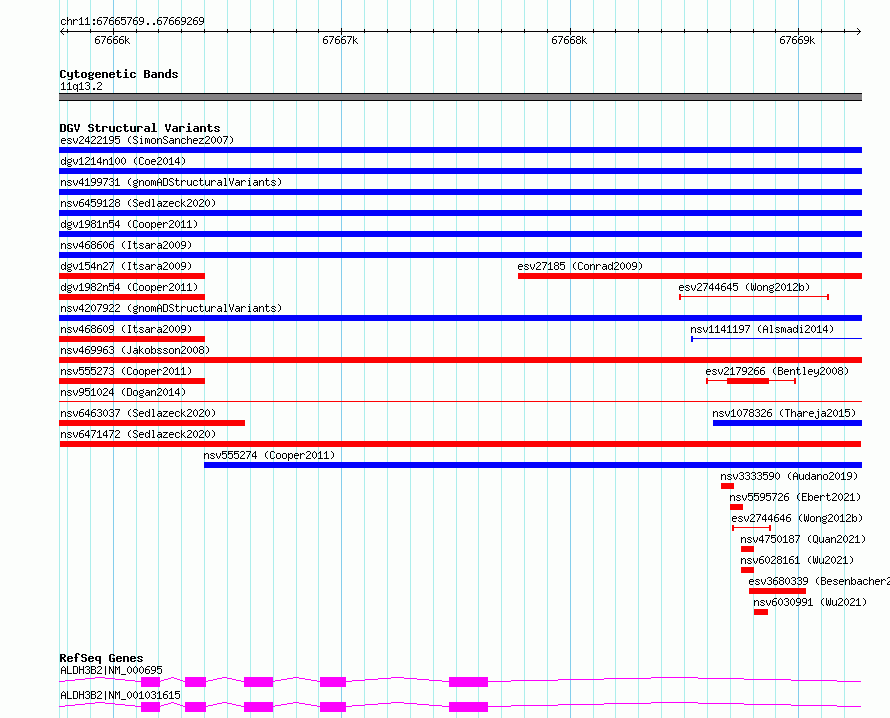Open dgv1981n54 (Cooper2011) variant label
Screen dimensions: 890x718
[129, 224]
